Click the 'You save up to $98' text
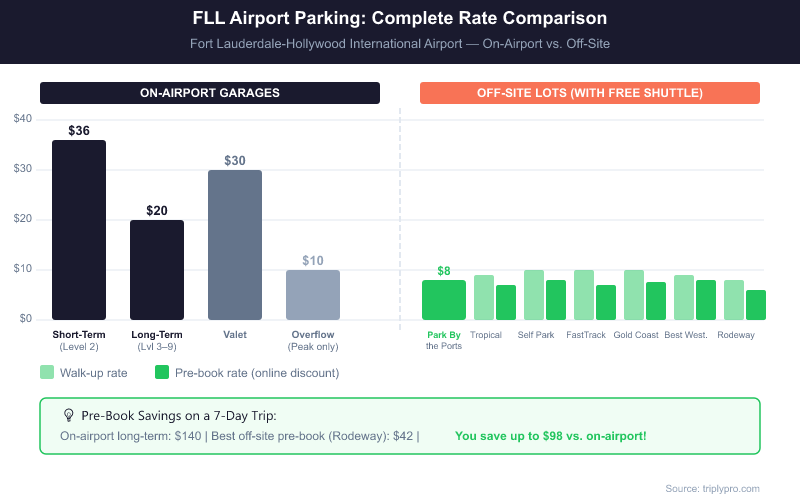The image size is (800, 500). [550, 436]
